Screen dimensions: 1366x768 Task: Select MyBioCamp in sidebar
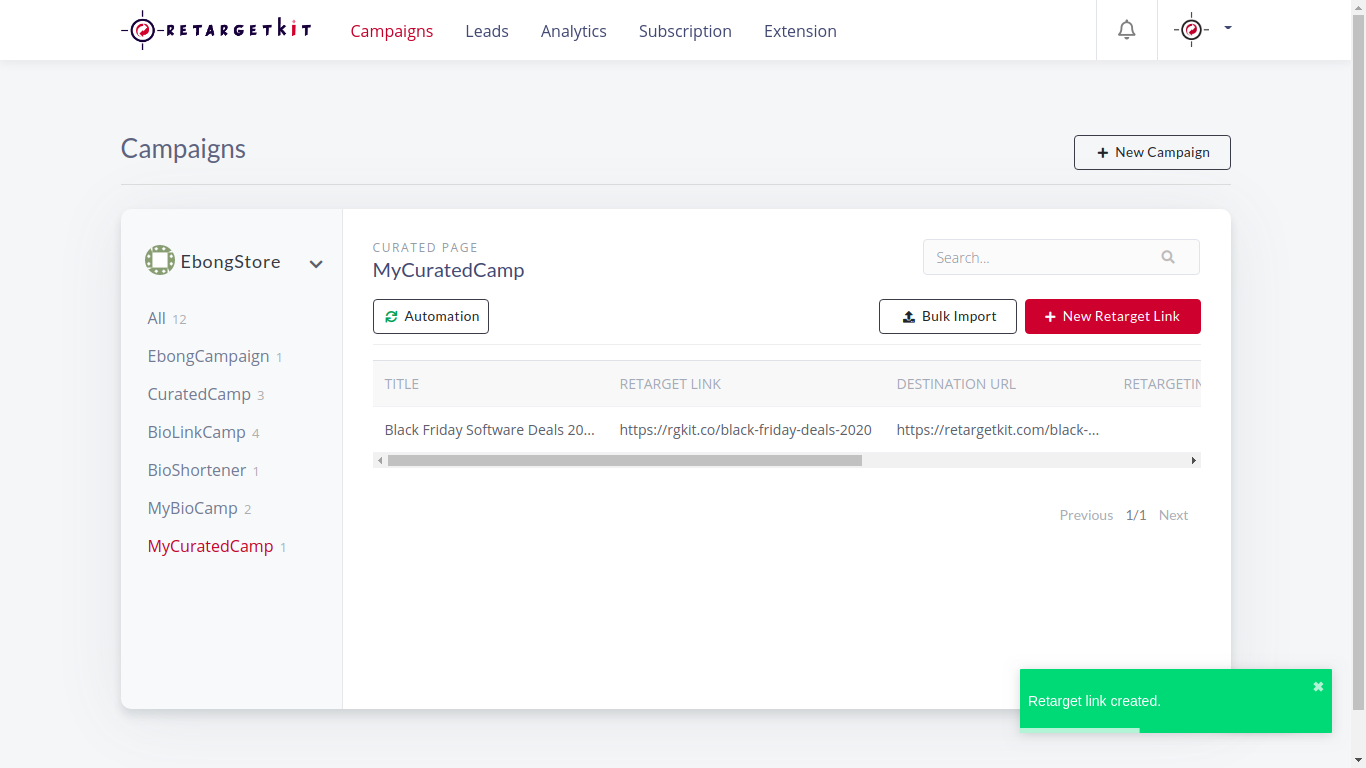pyautogui.click(x=200, y=508)
